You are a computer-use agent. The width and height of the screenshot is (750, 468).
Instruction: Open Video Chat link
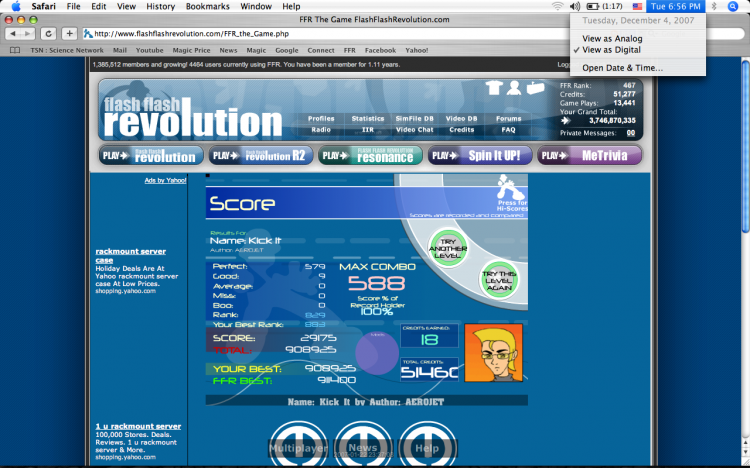414,130
